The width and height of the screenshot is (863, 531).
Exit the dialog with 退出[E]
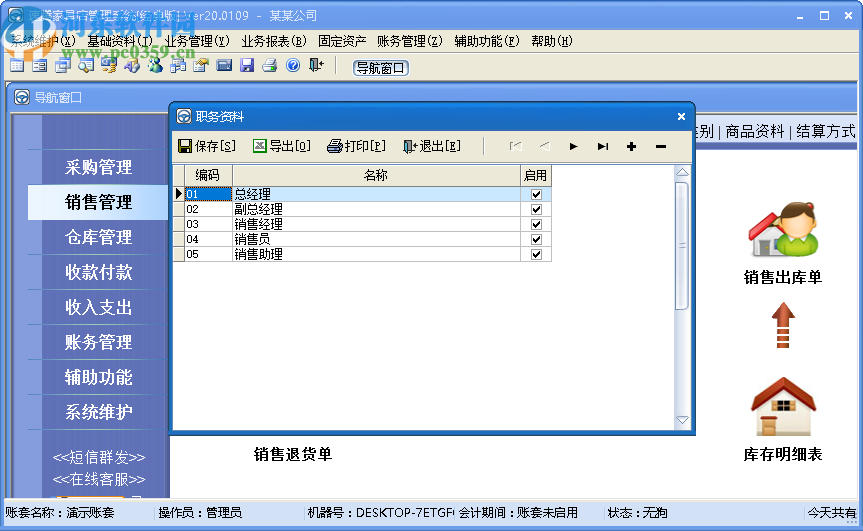[x=432, y=146]
